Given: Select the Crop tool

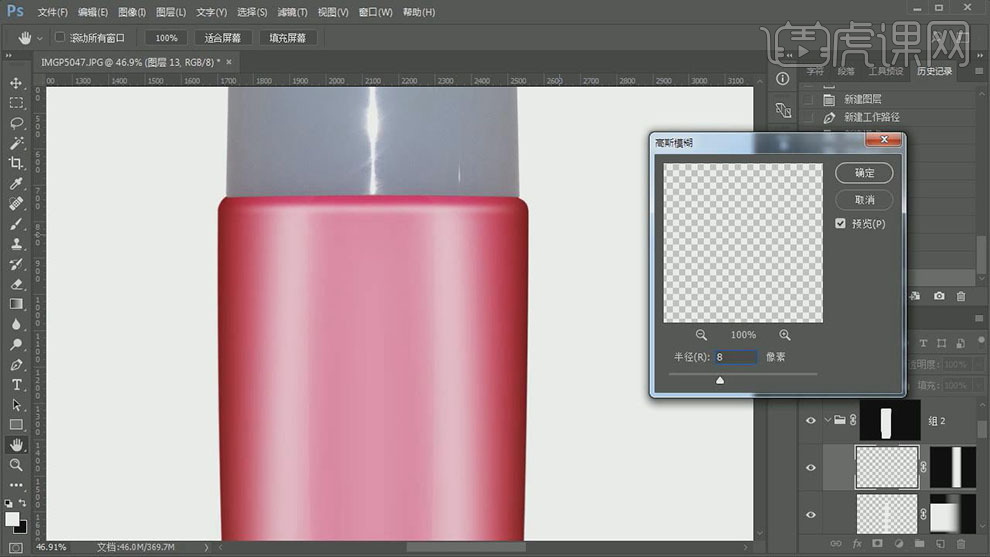Looking at the screenshot, I should (x=16, y=163).
